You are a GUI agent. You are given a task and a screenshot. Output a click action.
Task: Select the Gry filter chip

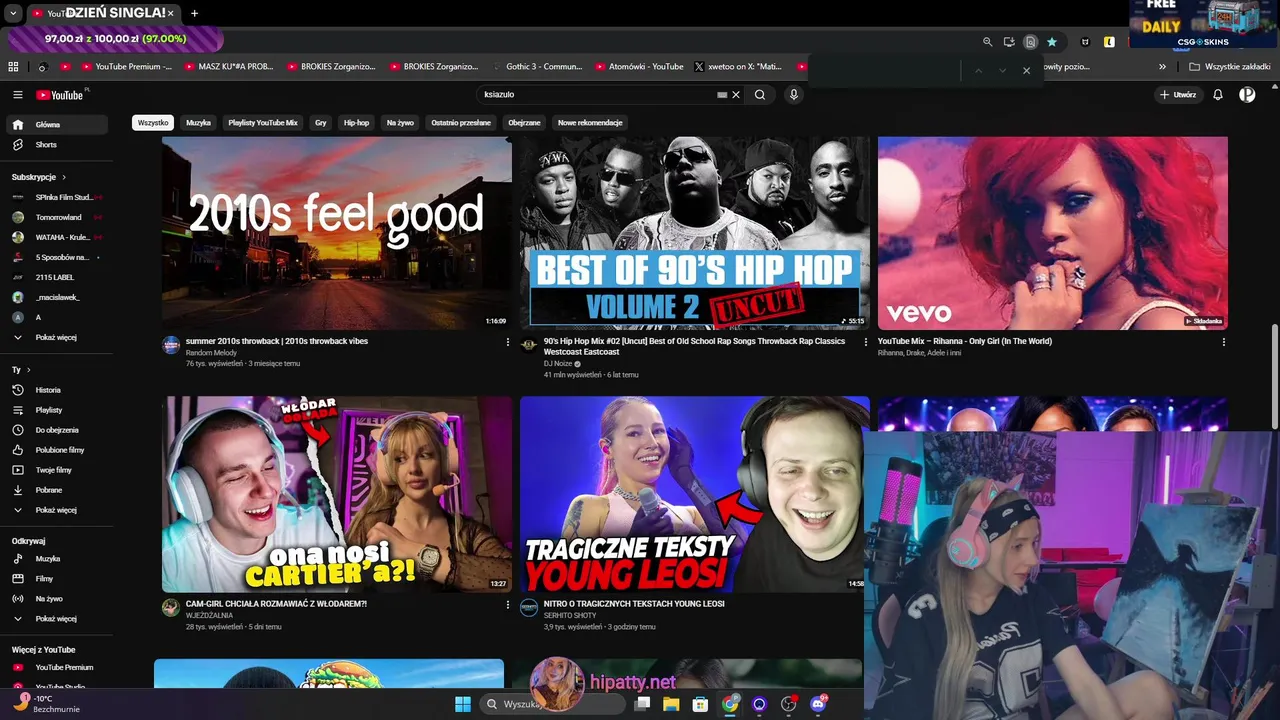[x=321, y=123]
